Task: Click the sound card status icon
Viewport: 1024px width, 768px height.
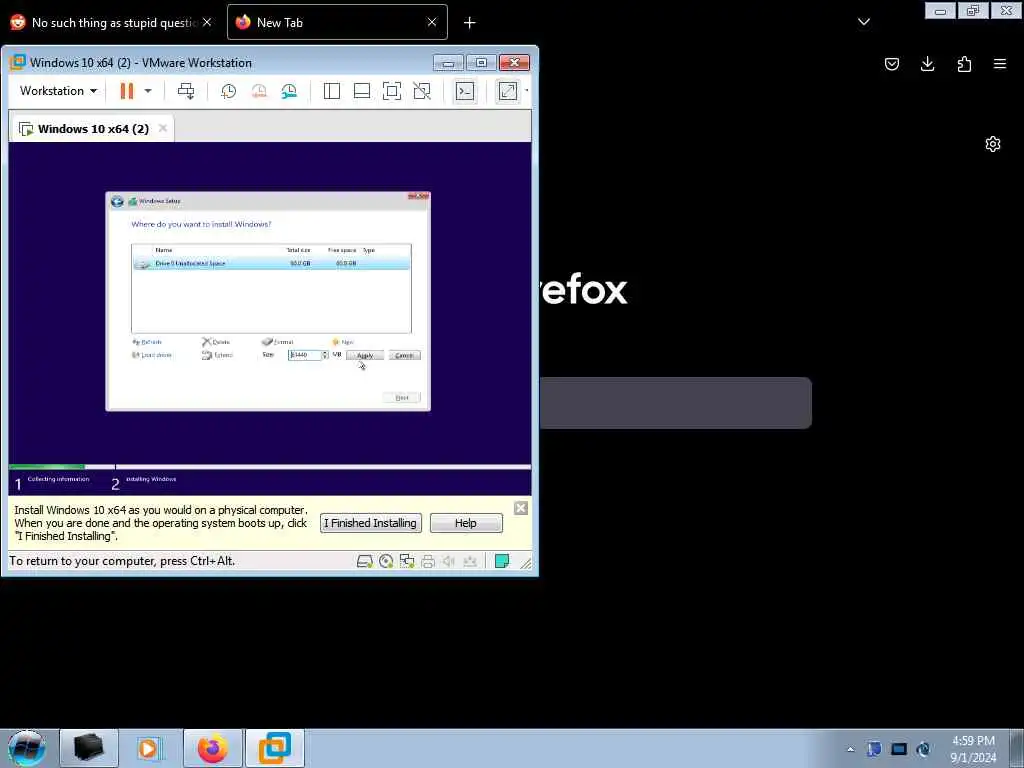Action: point(449,562)
